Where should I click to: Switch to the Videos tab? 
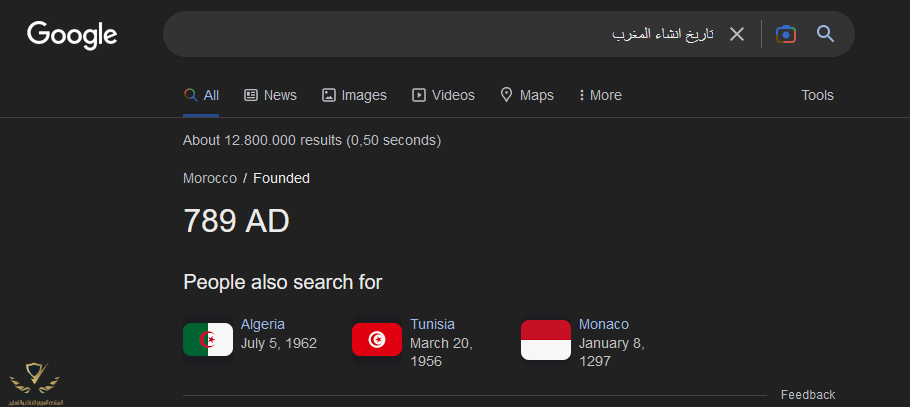pos(443,95)
